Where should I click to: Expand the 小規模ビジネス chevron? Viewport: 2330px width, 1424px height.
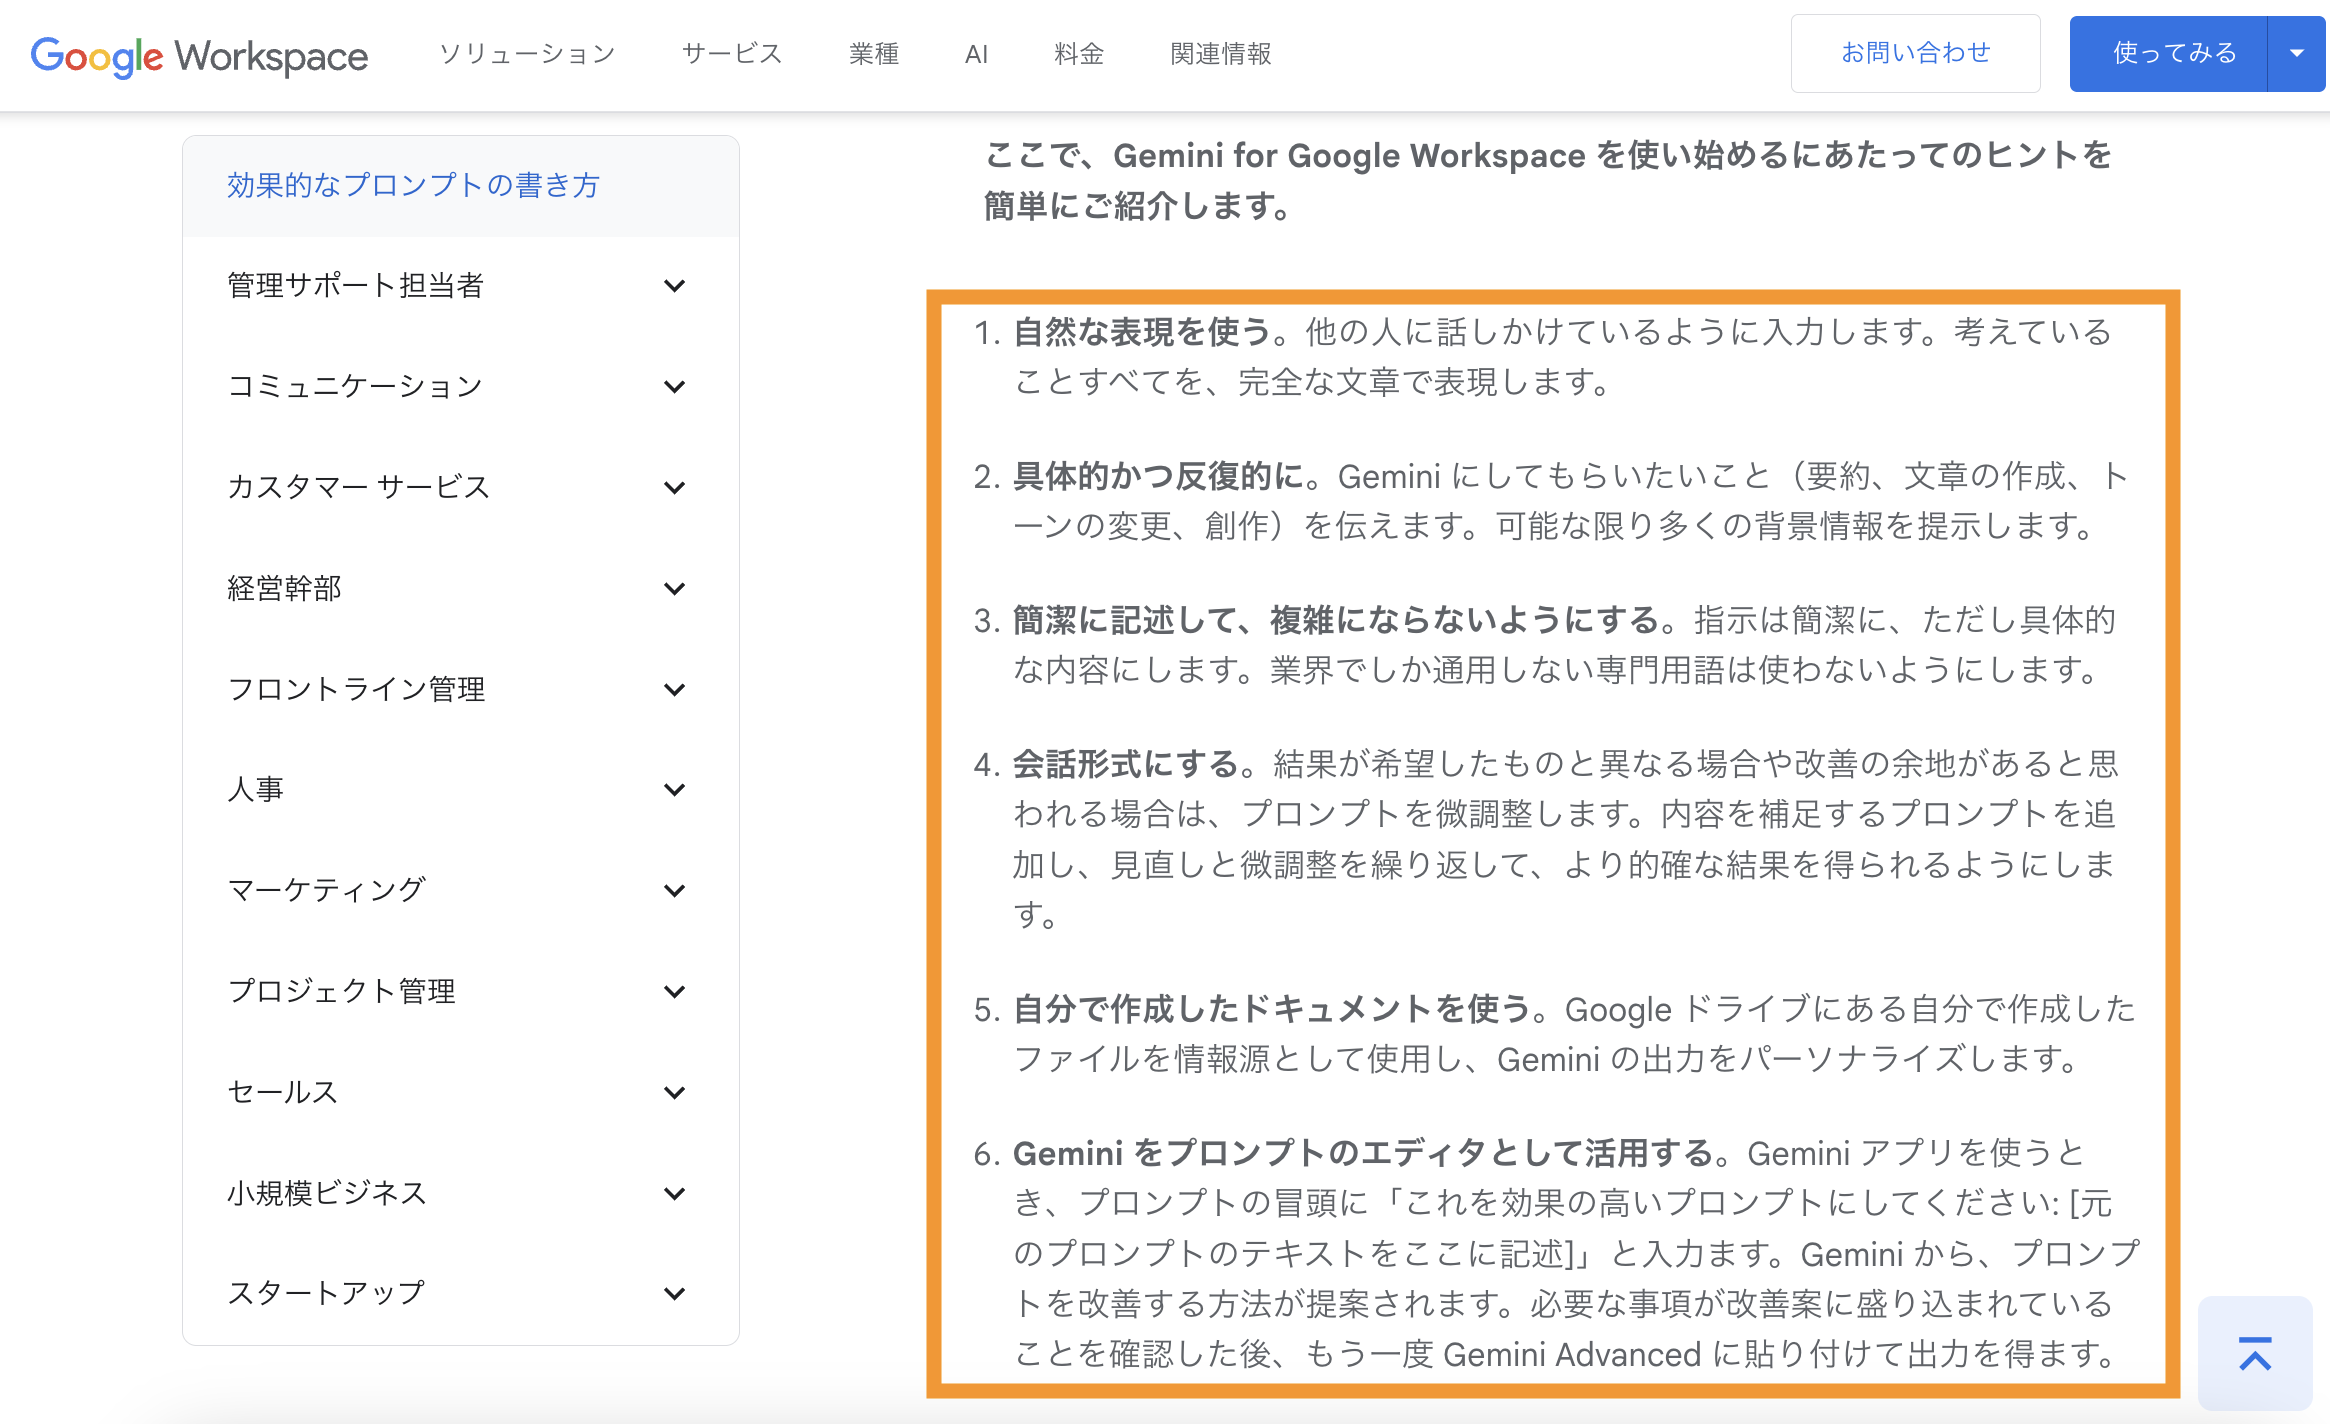674,1194
